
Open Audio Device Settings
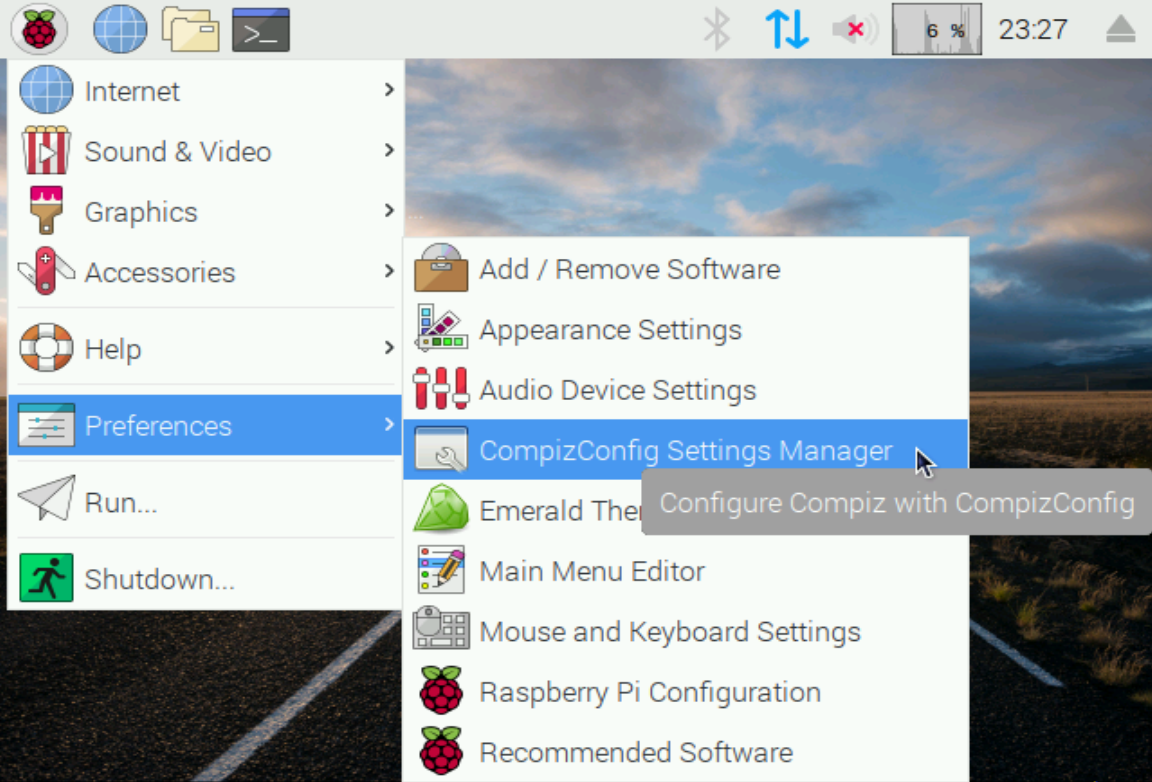coord(685,390)
